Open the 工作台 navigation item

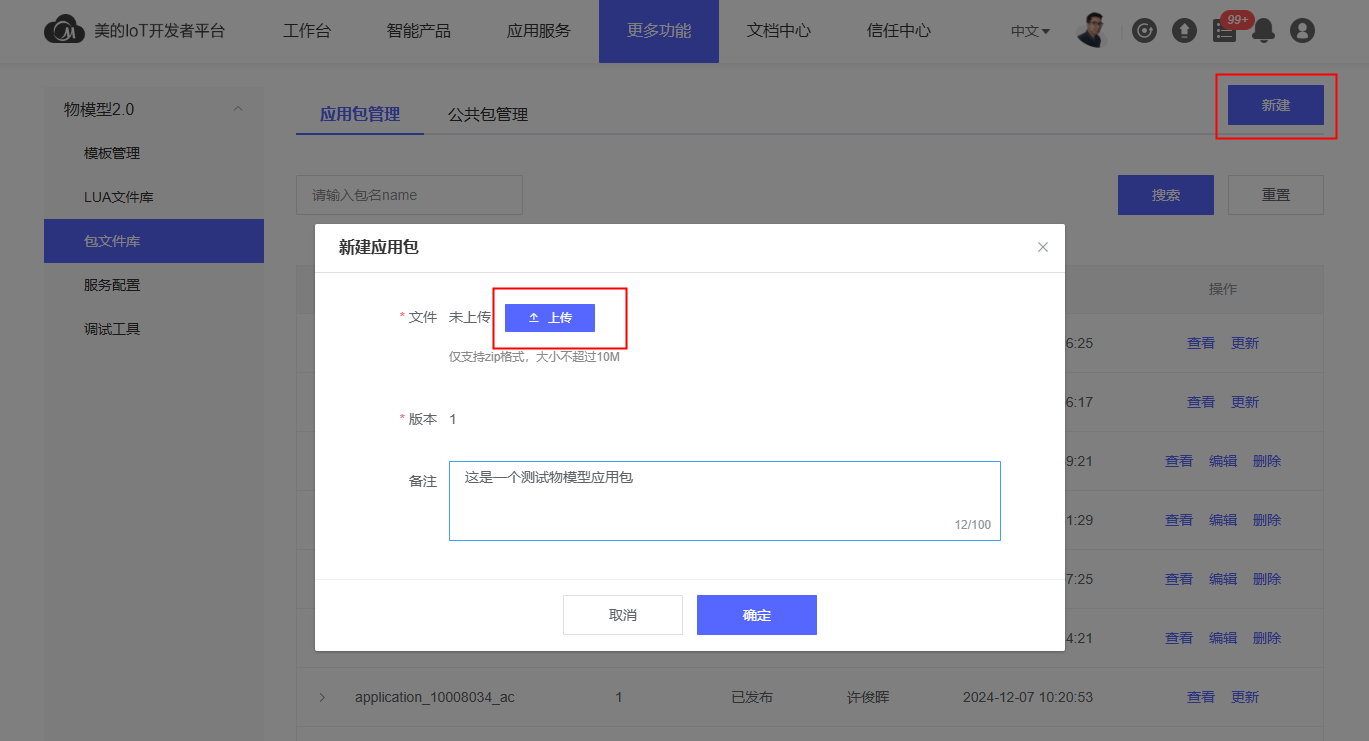pos(307,31)
